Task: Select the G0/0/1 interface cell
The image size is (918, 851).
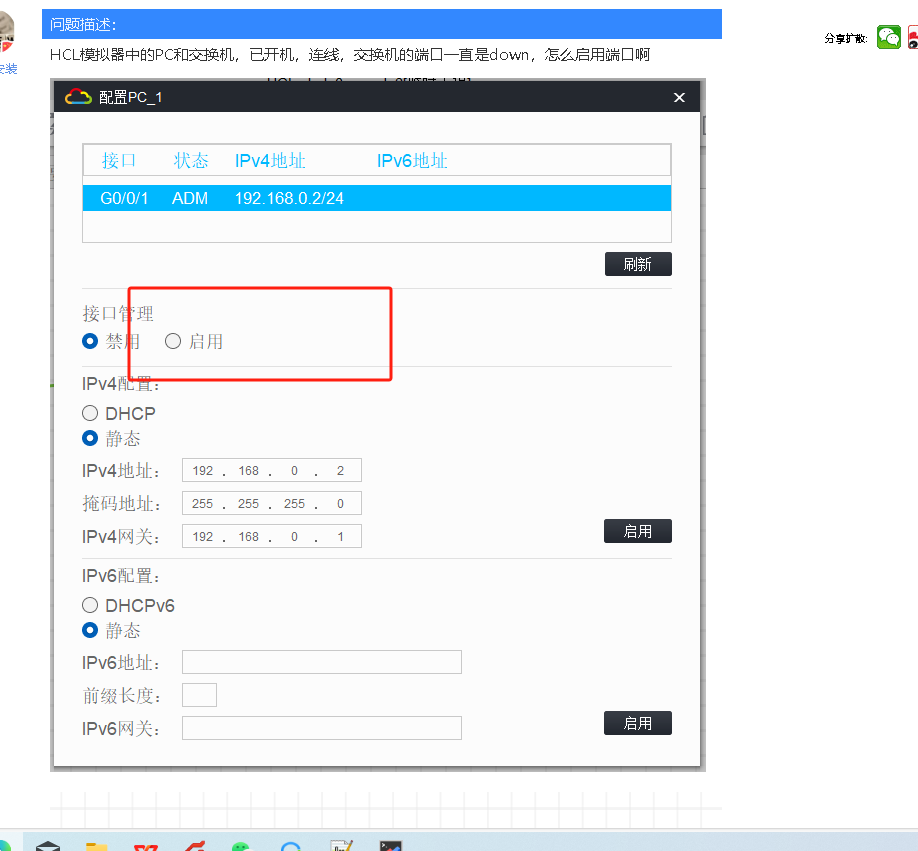Action: coord(124,198)
